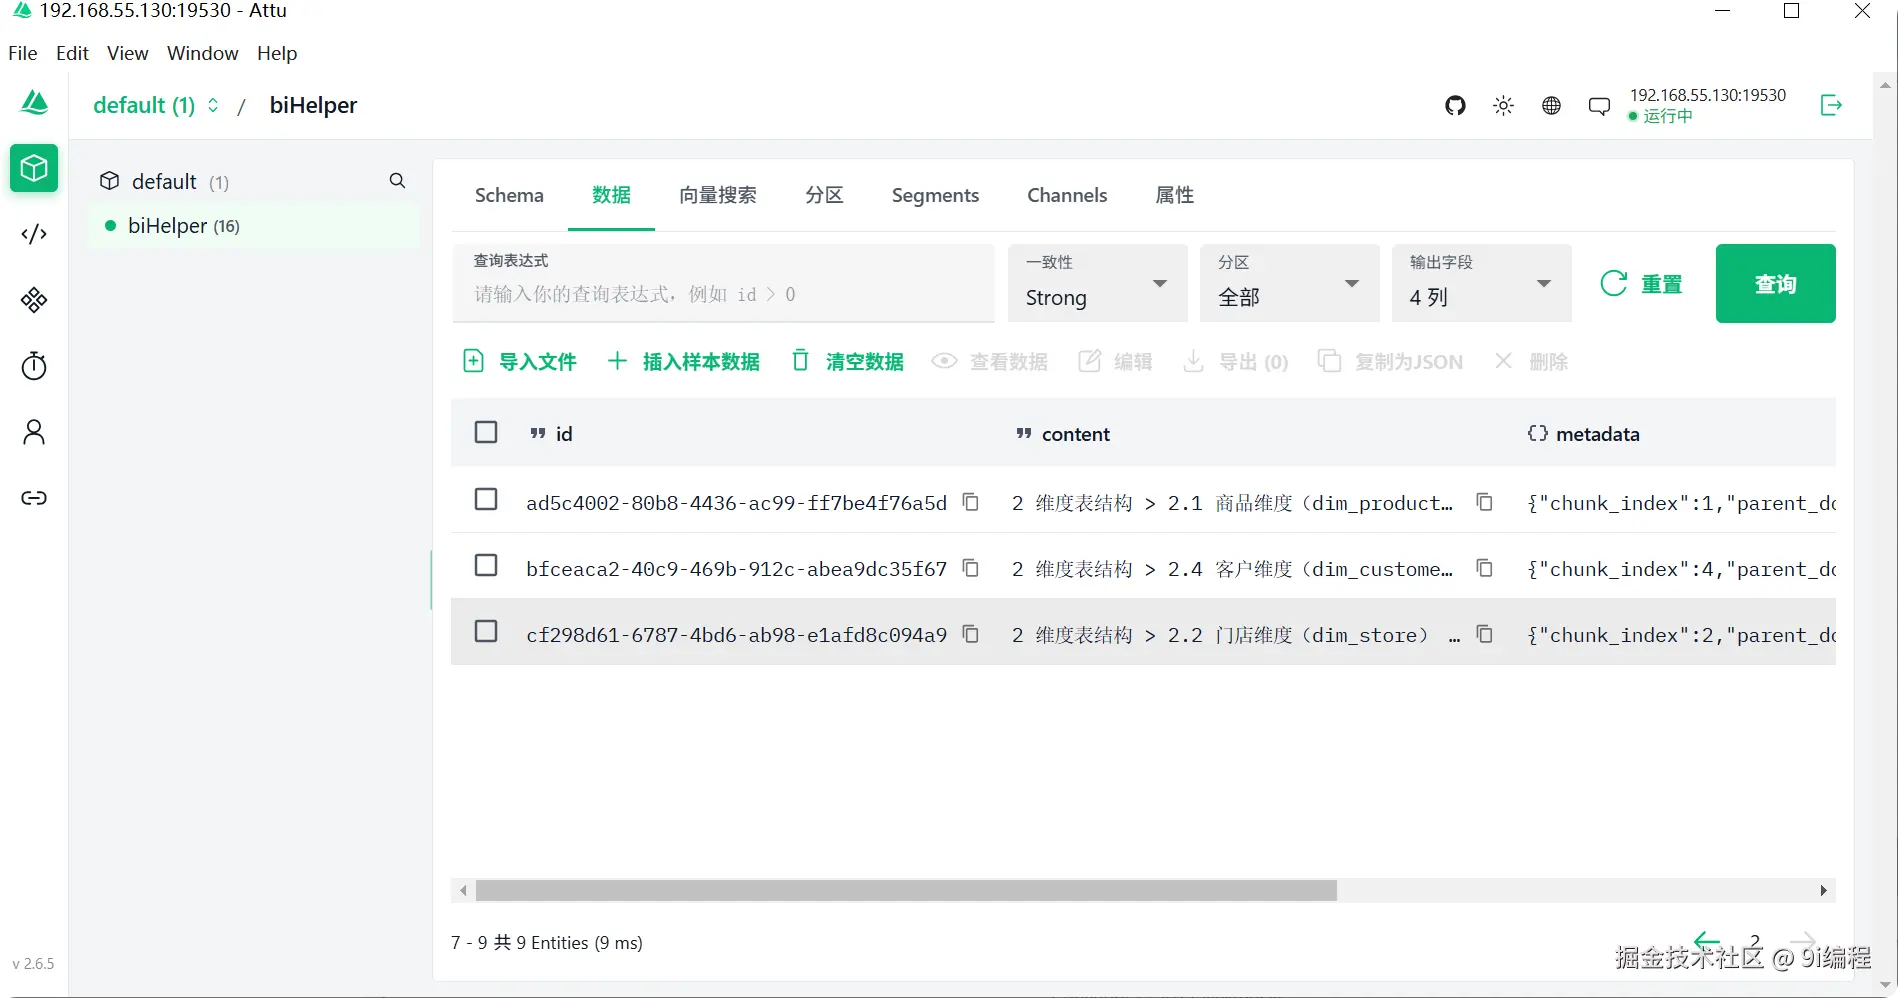Viewport: 1898px width, 998px height.
Task: Click right arrow of horizontal scrollbar
Action: [x=1824, y=890]
